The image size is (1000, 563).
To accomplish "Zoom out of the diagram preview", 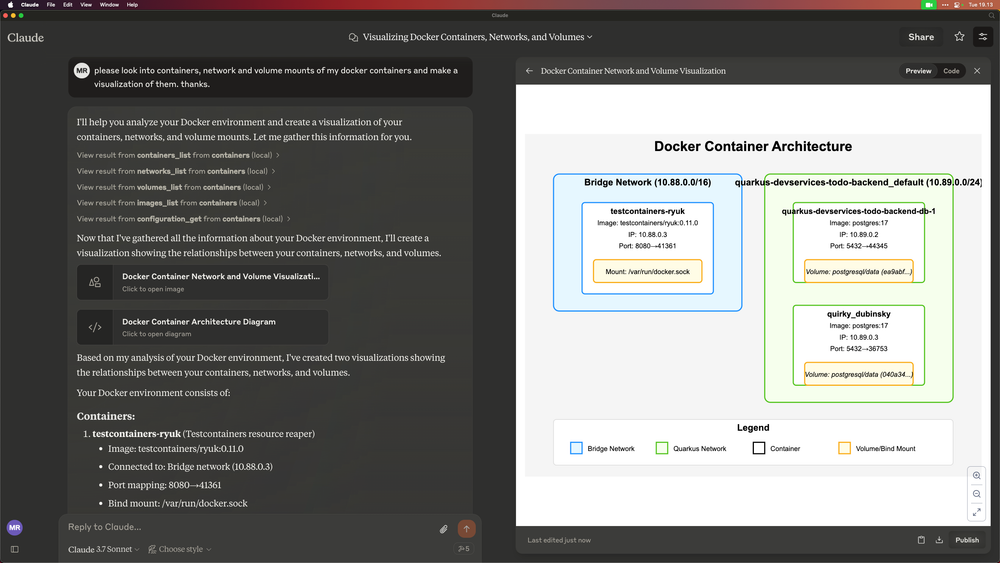I will point(977,494).
